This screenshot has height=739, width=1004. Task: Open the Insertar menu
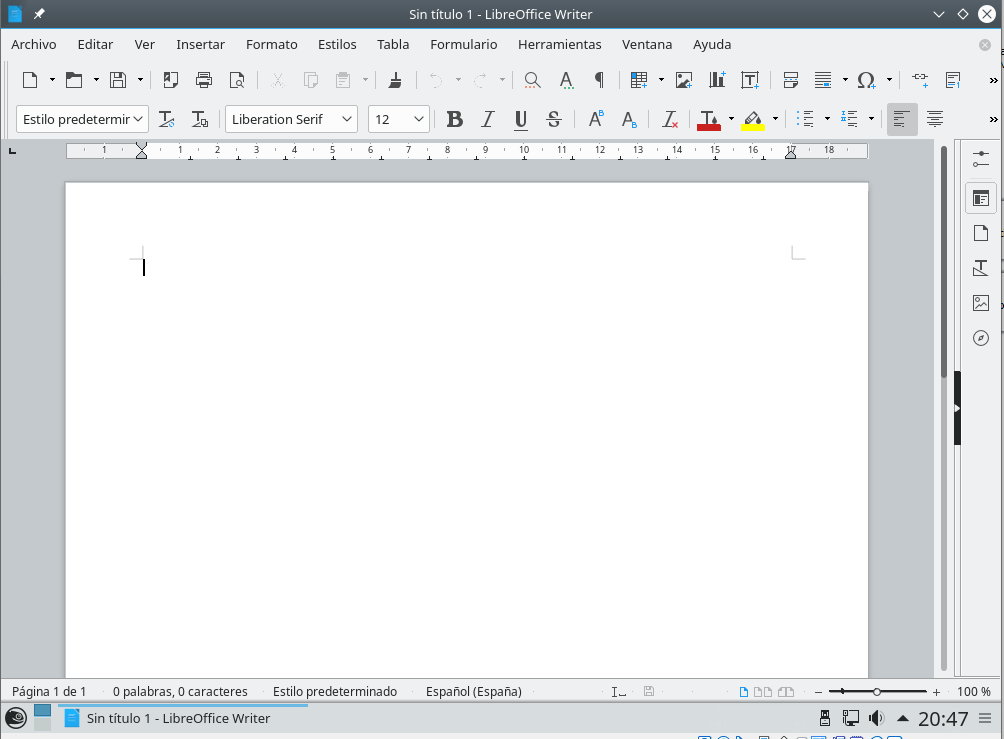tap(200, 44)
